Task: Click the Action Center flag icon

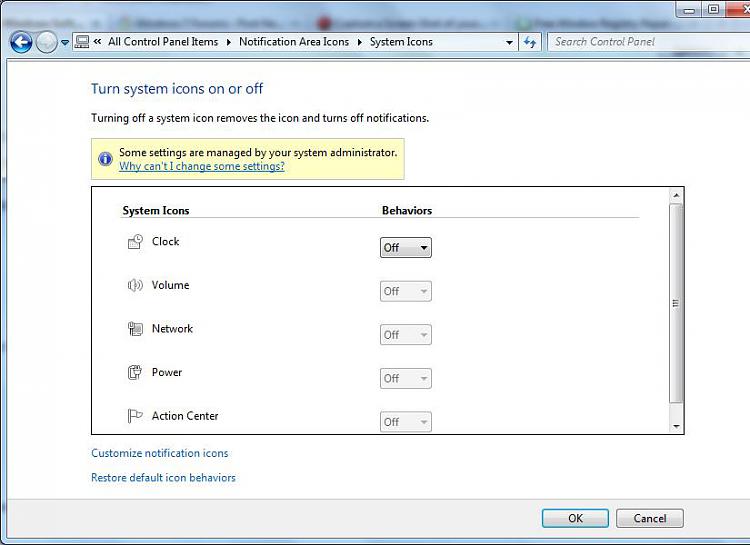Action: [x=135, y=416]
